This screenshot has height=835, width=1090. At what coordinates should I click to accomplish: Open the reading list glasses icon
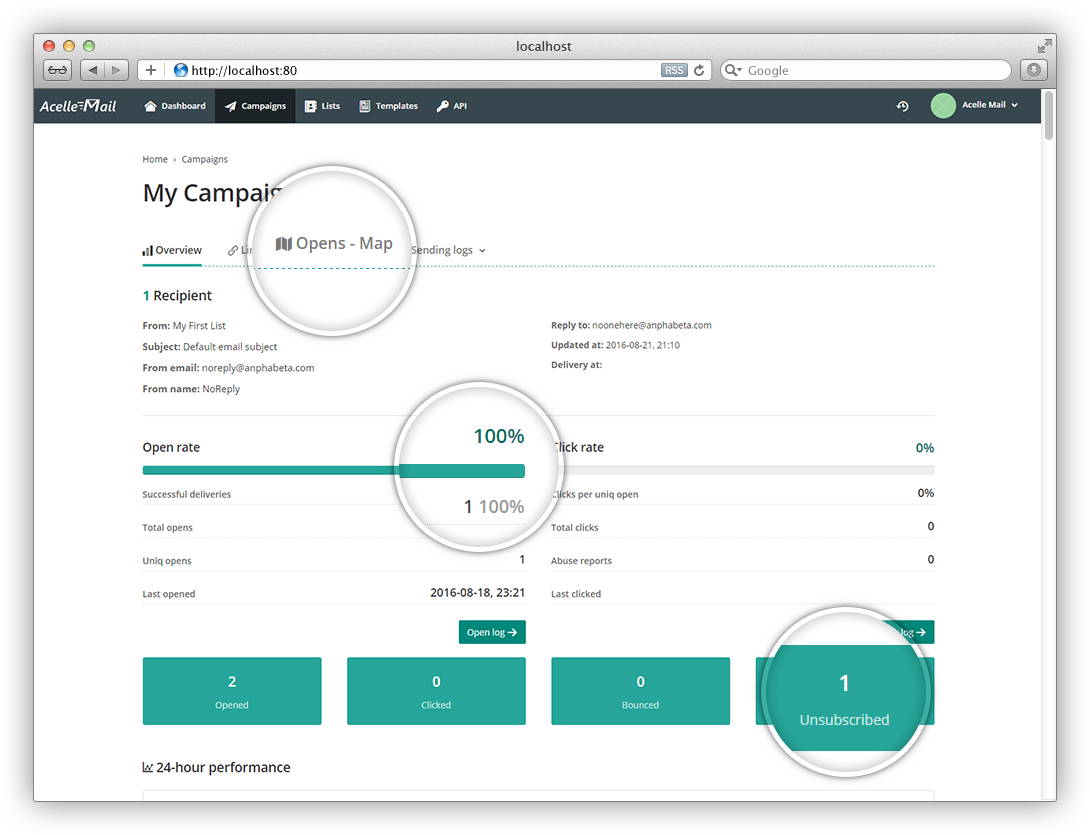tap(57, 70)
